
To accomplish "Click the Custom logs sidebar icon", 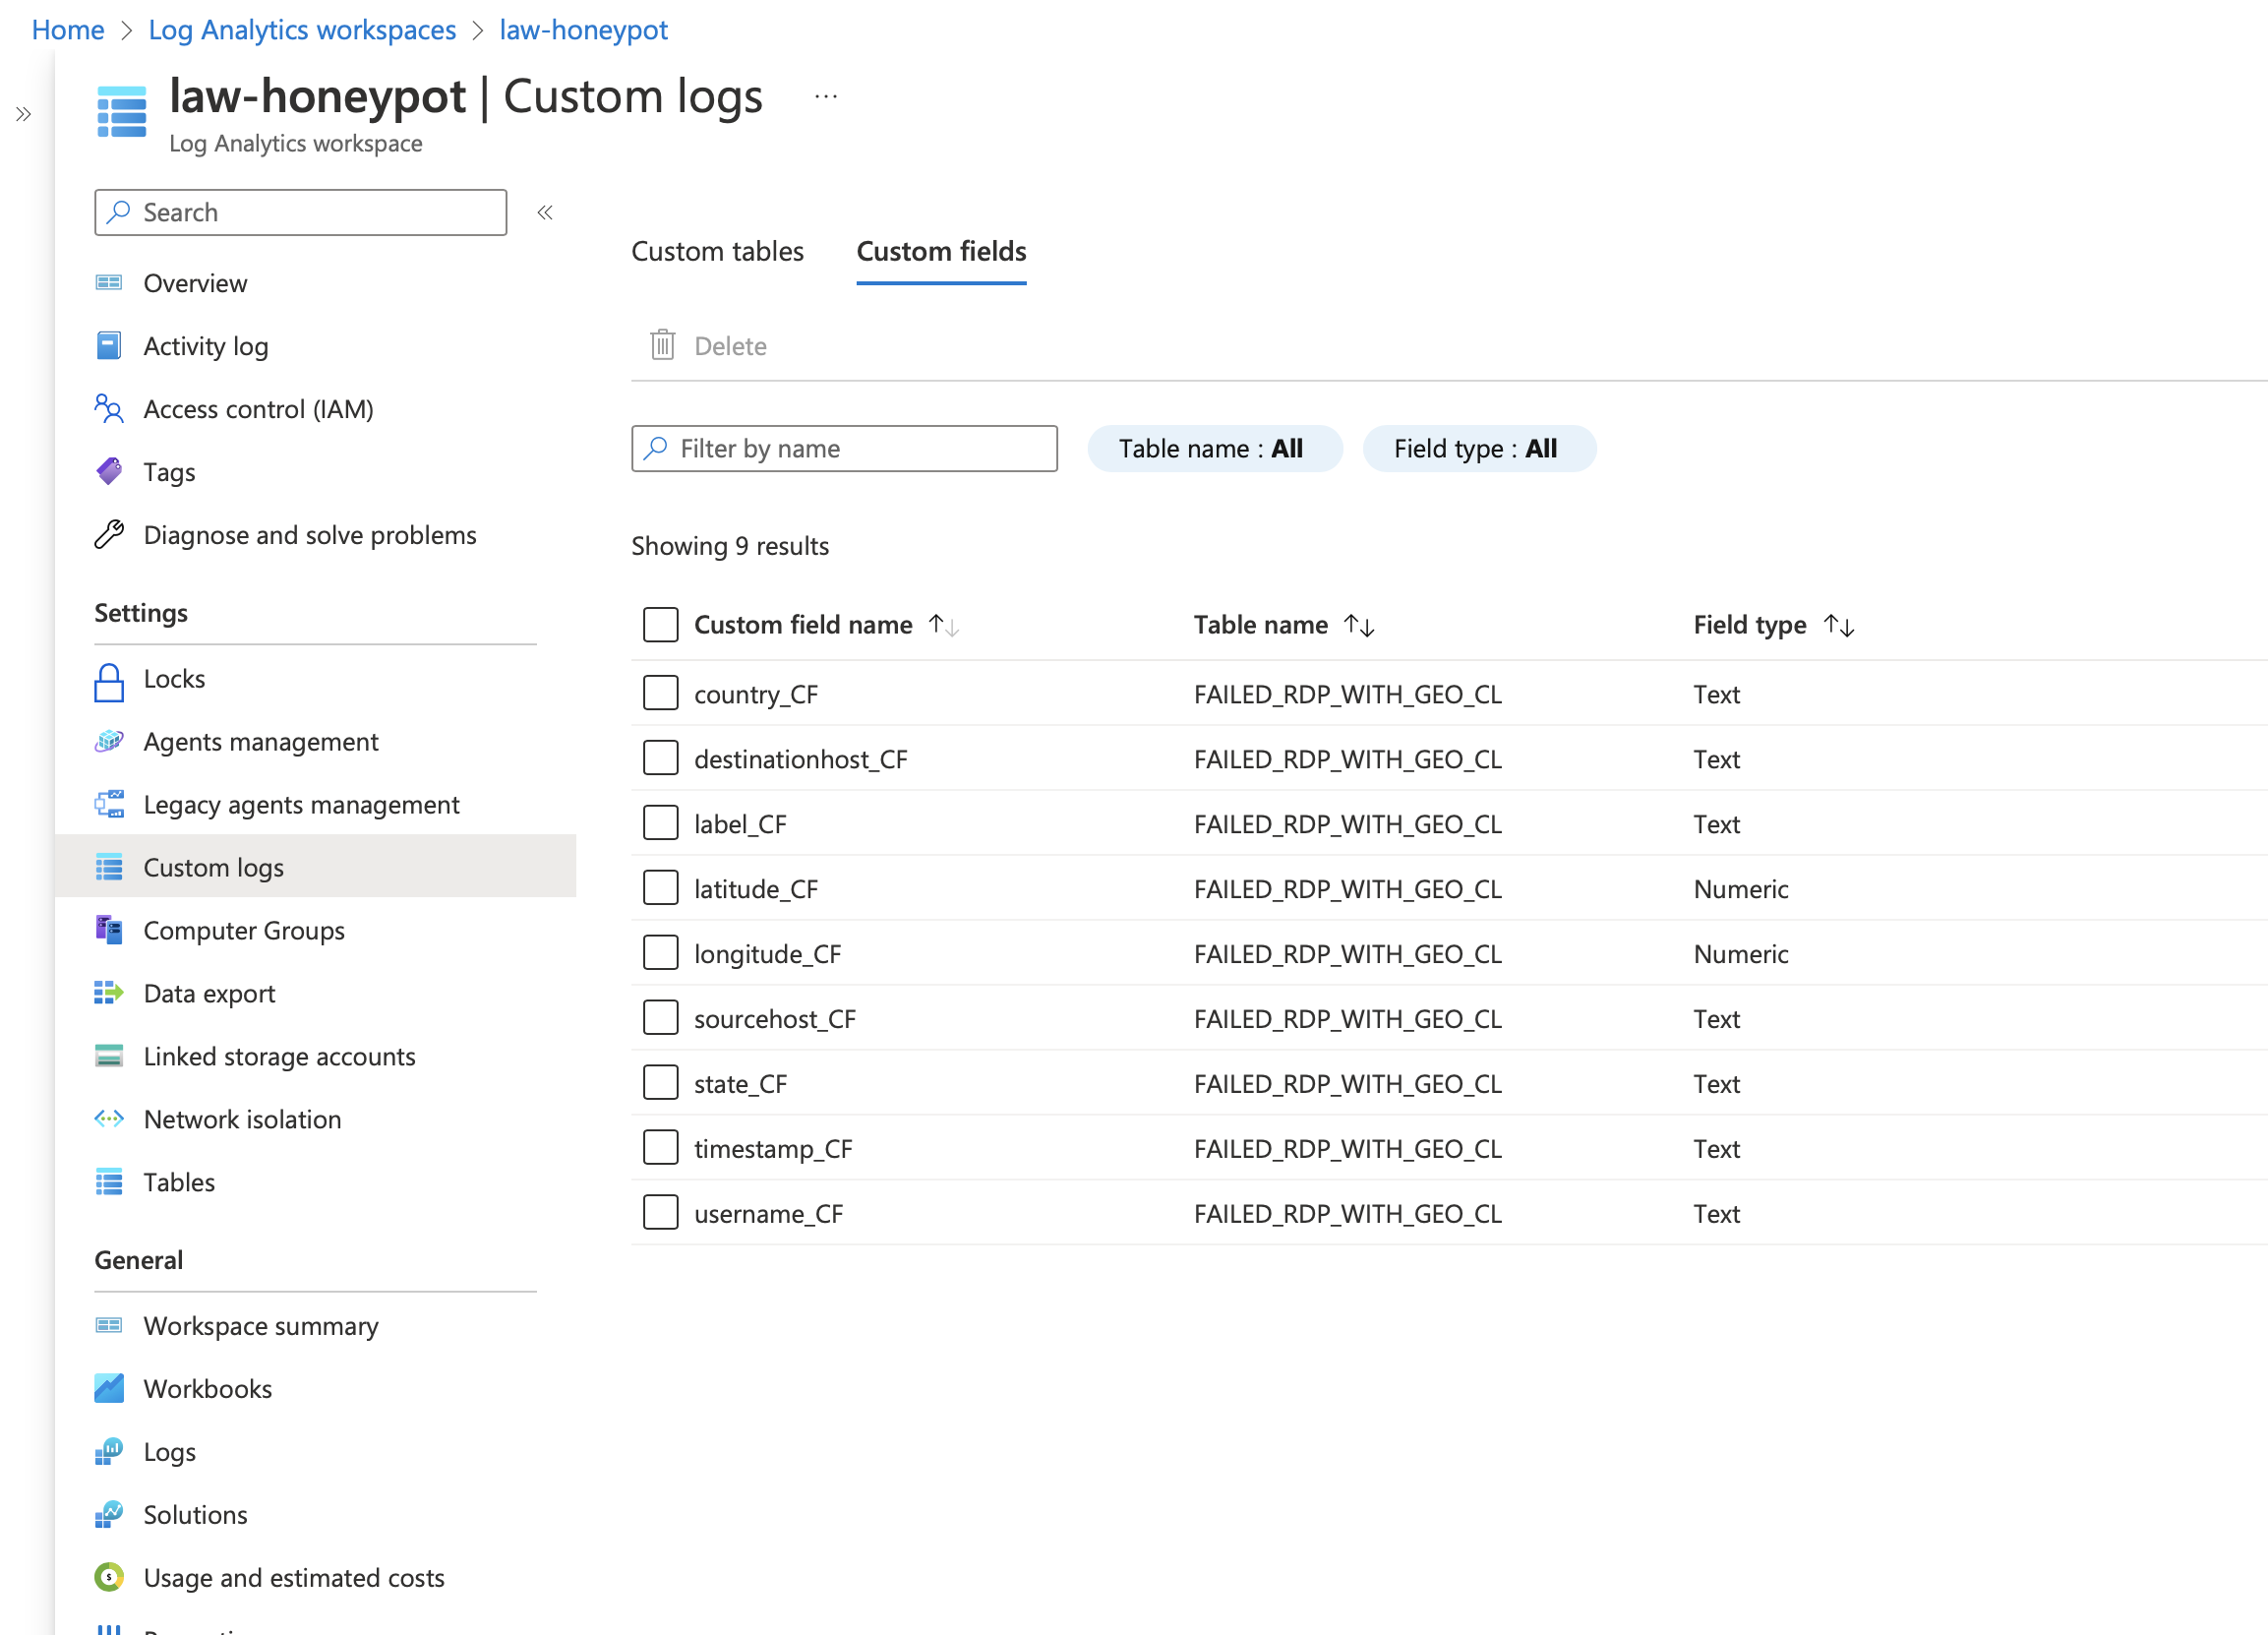I will pyautogui.click(x=109, y=867).
